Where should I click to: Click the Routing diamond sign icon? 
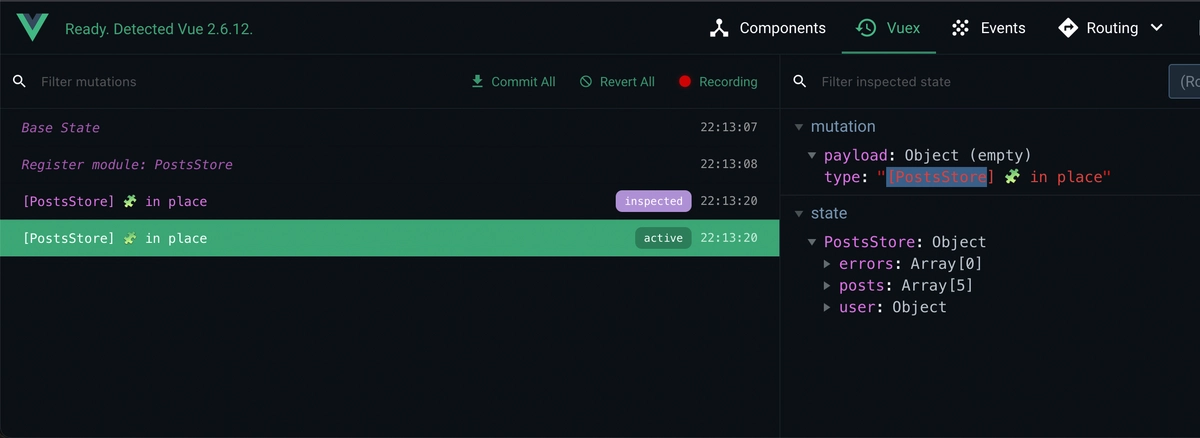pyautogui.click(x=1068, y=28)
